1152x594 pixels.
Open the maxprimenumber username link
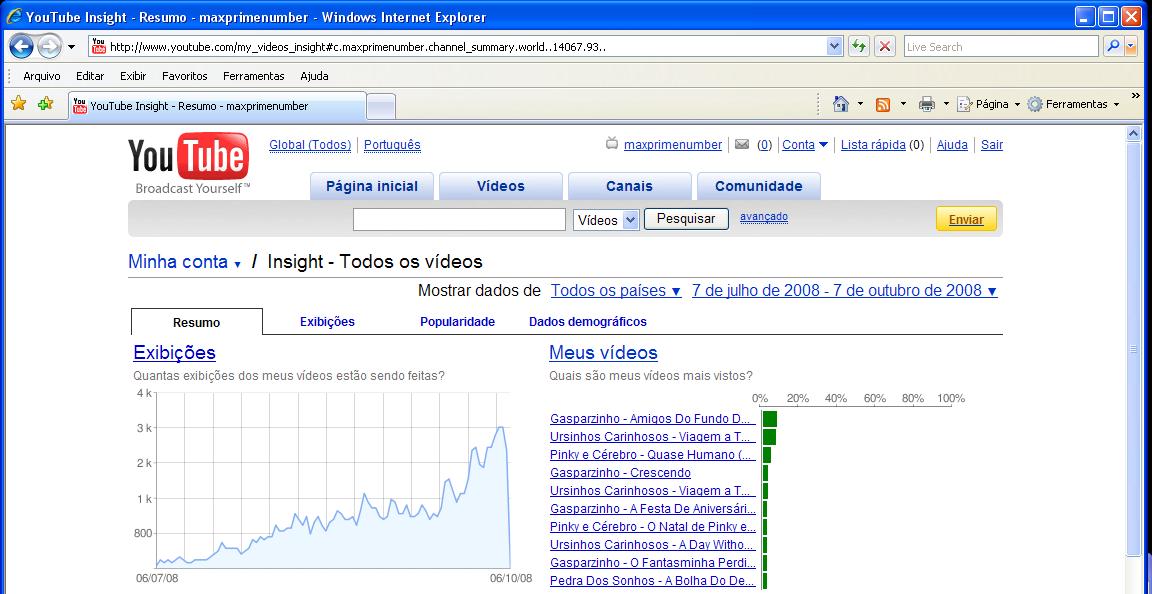[673, 145]
